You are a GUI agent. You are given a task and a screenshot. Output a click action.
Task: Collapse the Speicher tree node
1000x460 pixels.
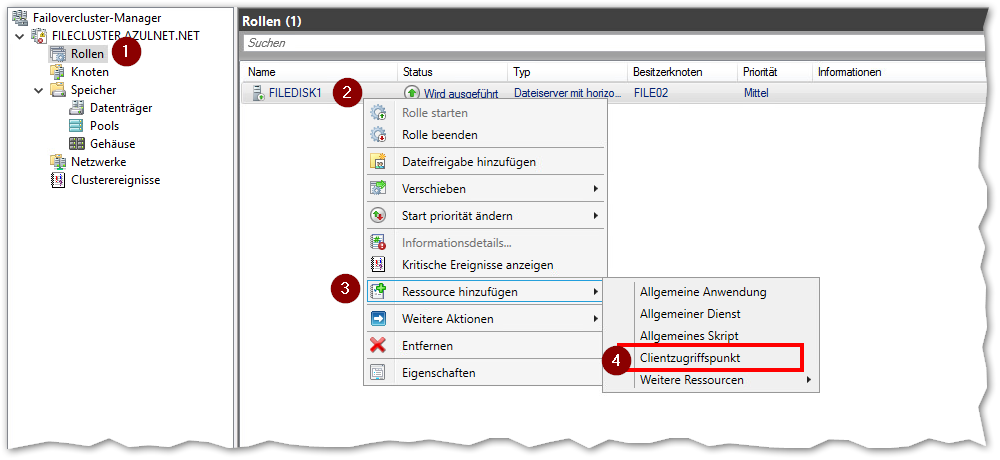(38, 90)
